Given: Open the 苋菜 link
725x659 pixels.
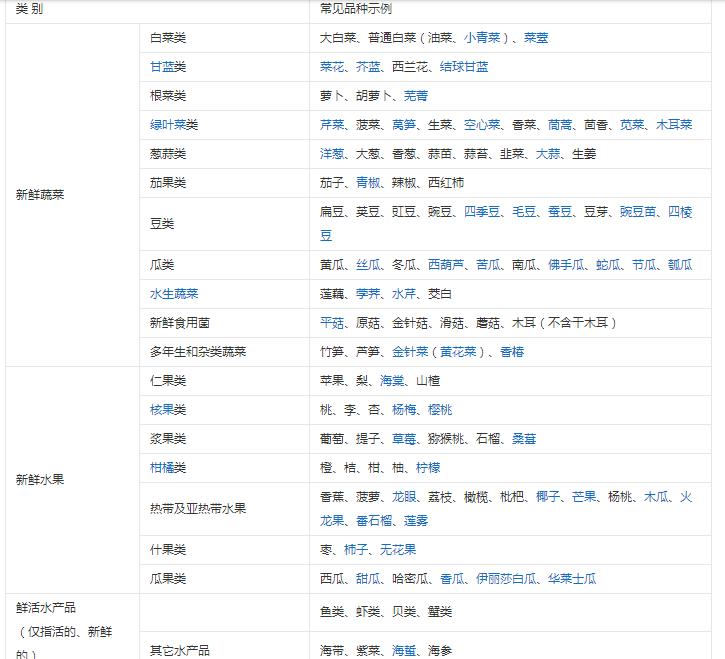Looking at the screenshot, I should click(632, 125).
